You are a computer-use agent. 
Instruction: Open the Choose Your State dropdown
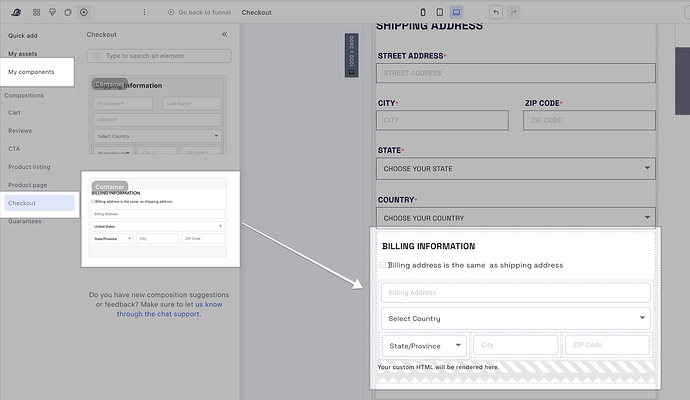click(x=516, y=169)
